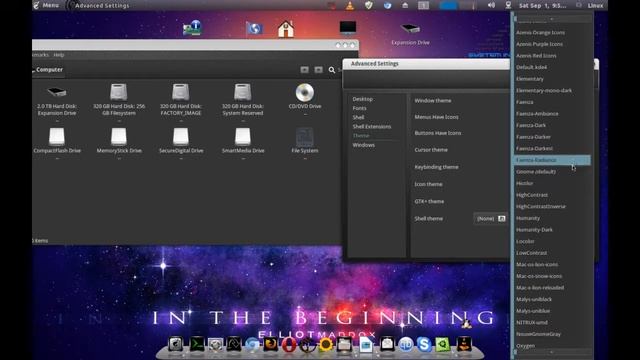Choose Elementary icon theme
Image resolution: width=640 pixels, height=360 pixels.
pos(530,79)
